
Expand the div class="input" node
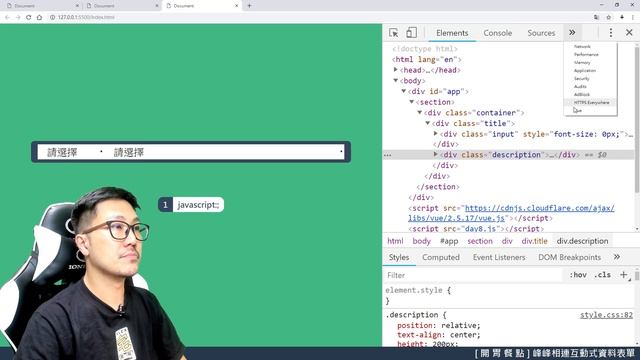[436, 133]
